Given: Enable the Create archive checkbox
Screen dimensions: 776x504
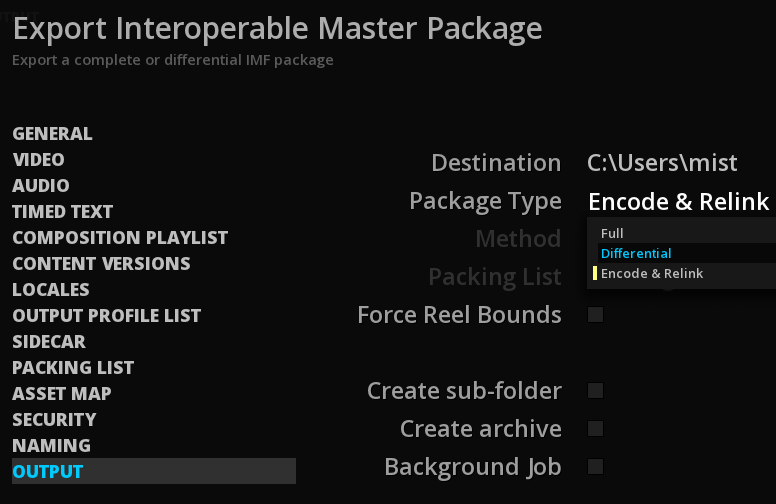Looking at the screenshot, I should [595, 428].
